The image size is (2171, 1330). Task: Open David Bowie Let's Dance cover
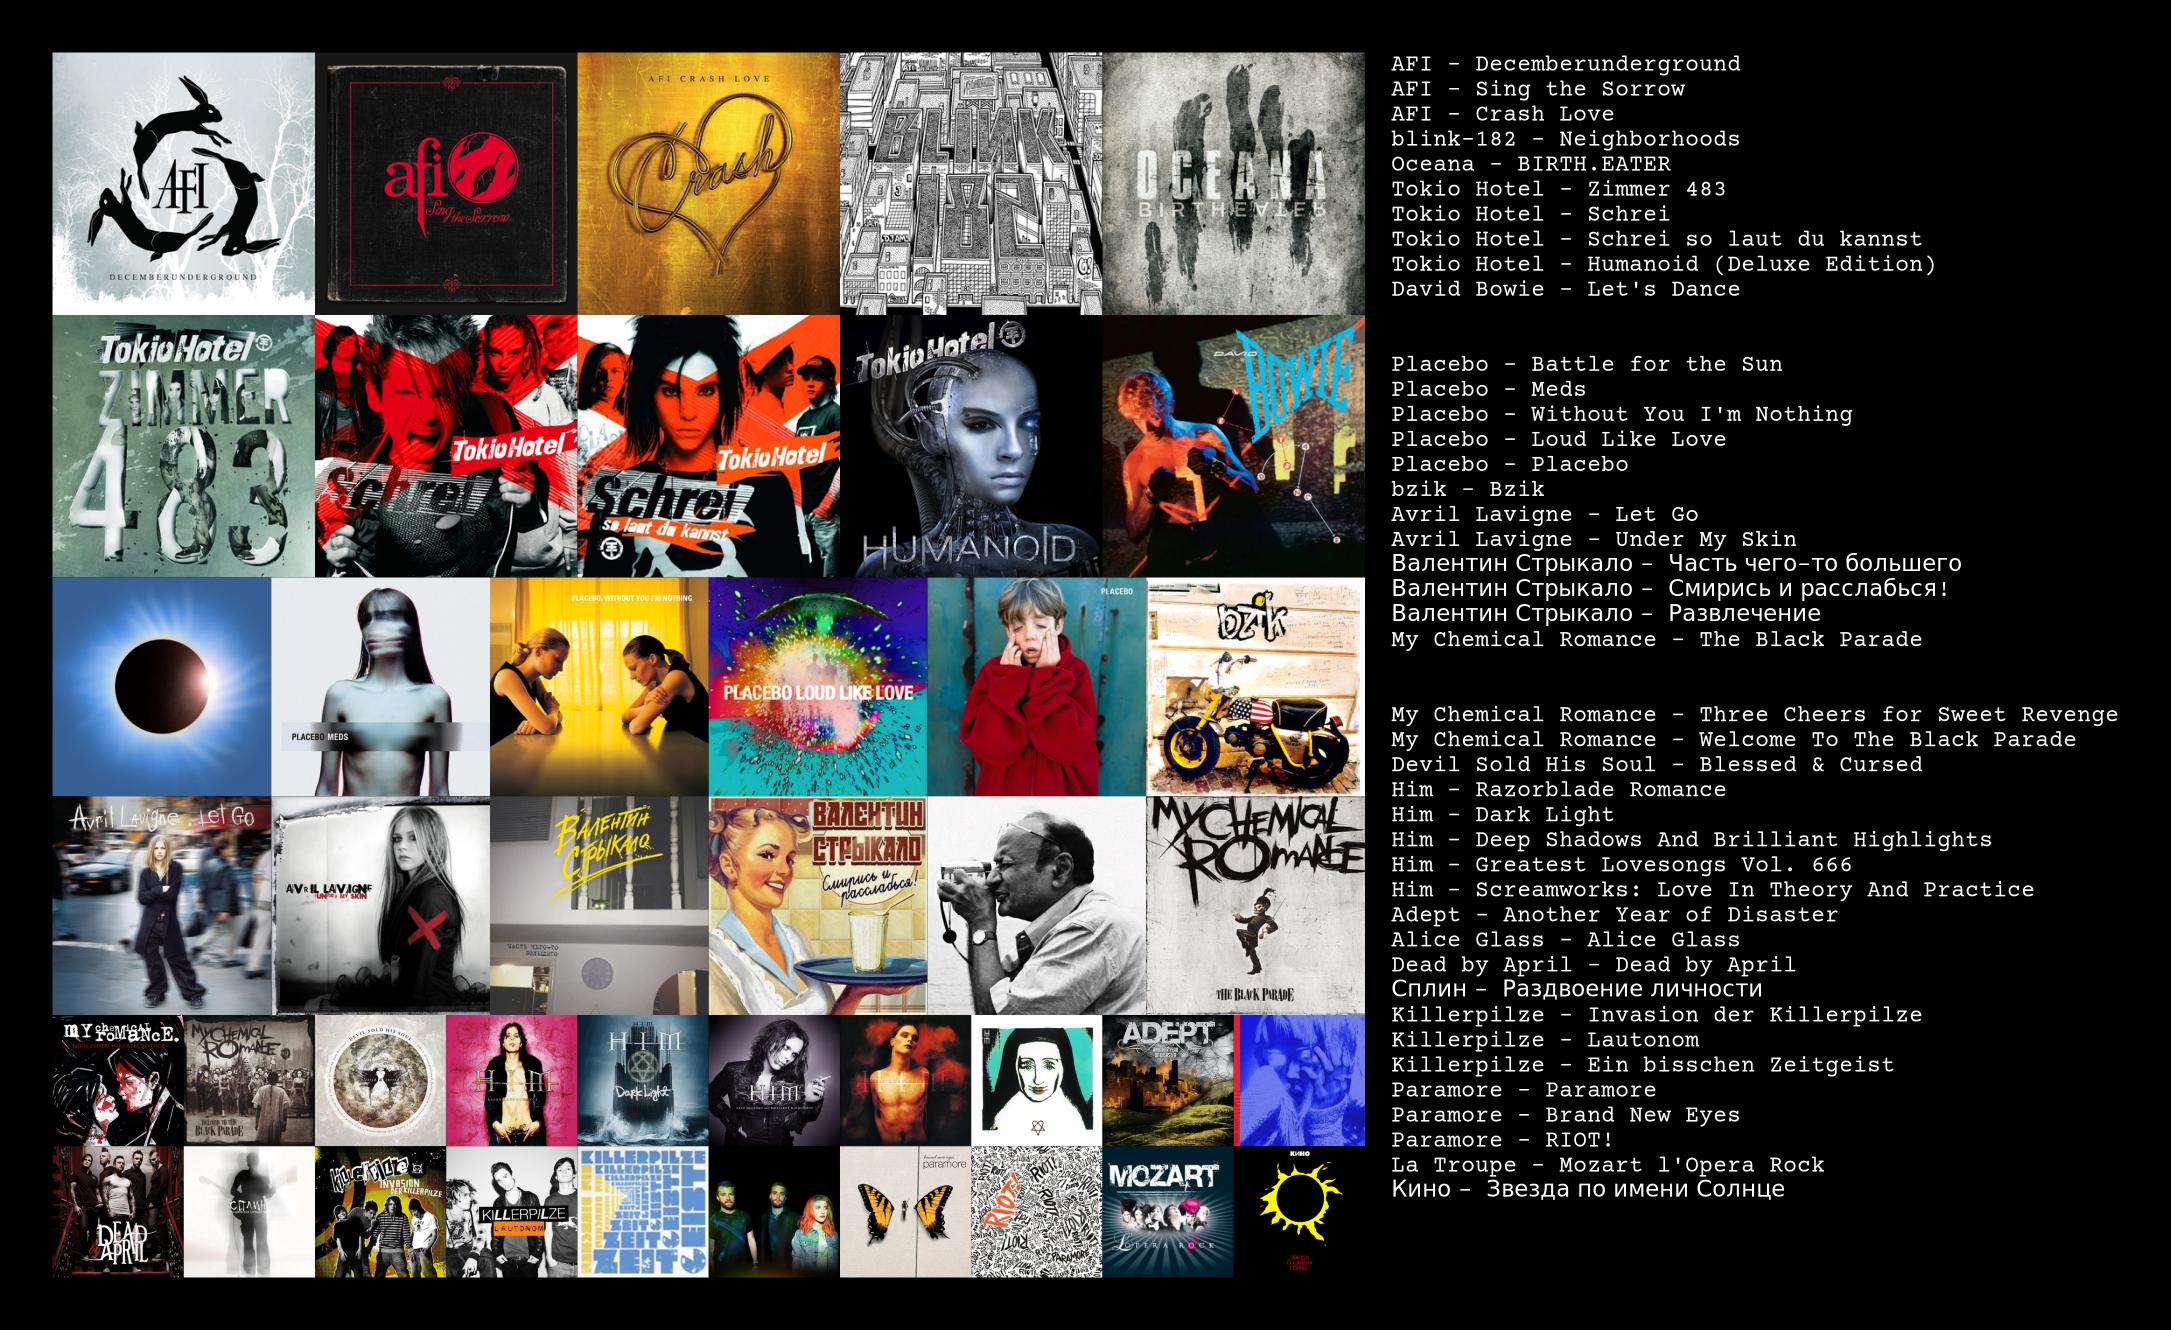pyautogui.click(x=1233, y=446)
